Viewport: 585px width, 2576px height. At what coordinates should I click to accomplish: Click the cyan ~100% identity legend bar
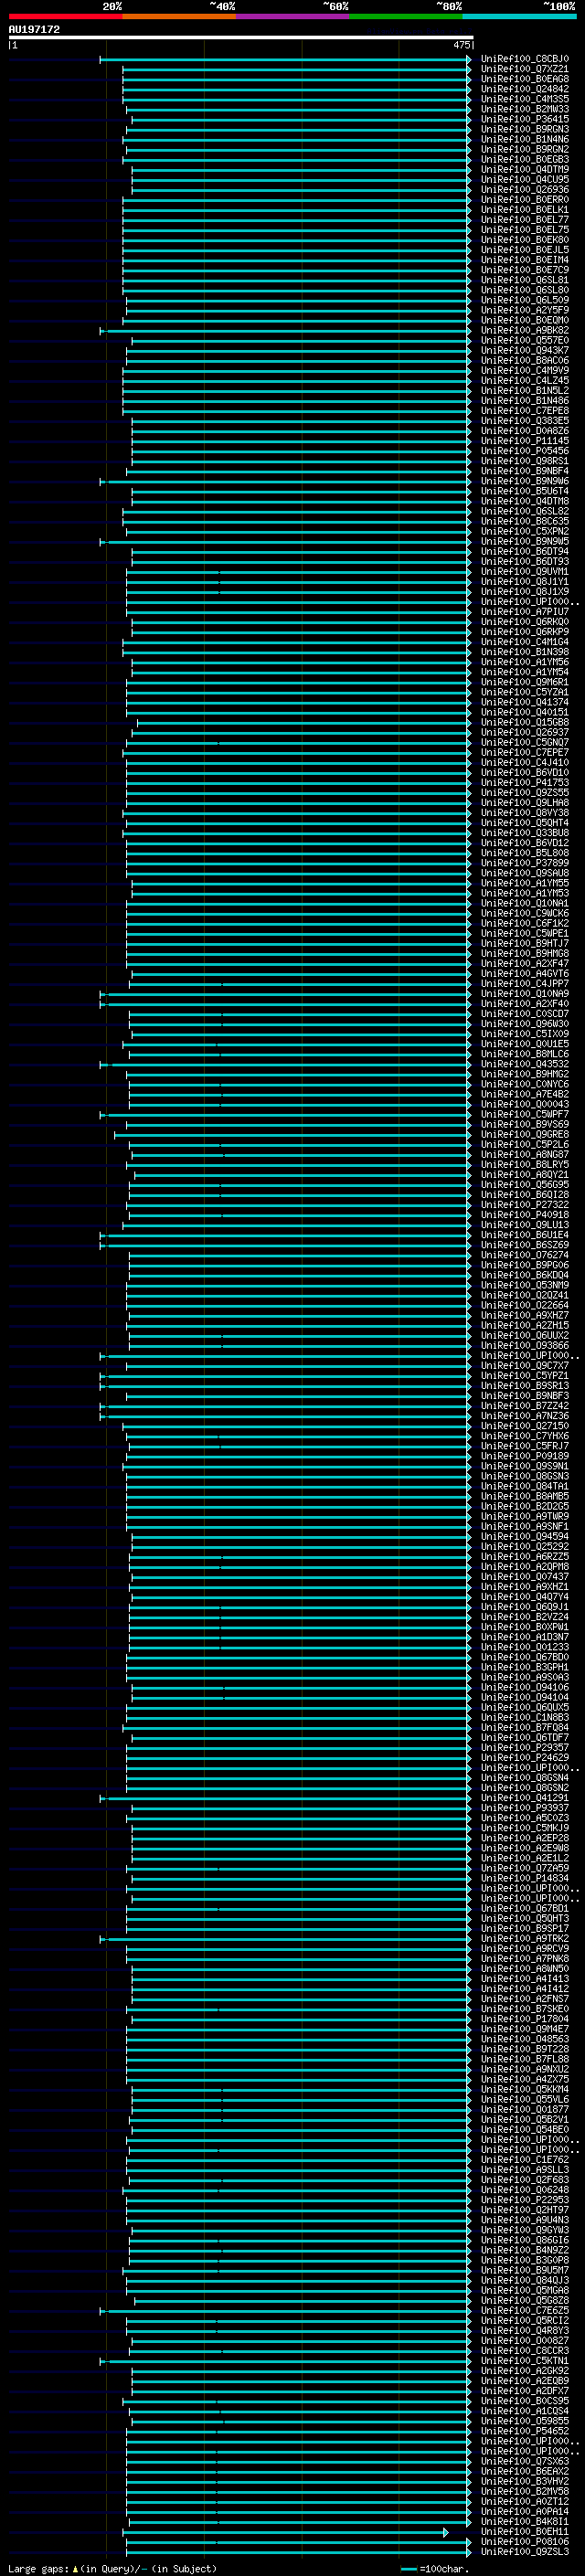pyautogui.click(x=520, y=16)
